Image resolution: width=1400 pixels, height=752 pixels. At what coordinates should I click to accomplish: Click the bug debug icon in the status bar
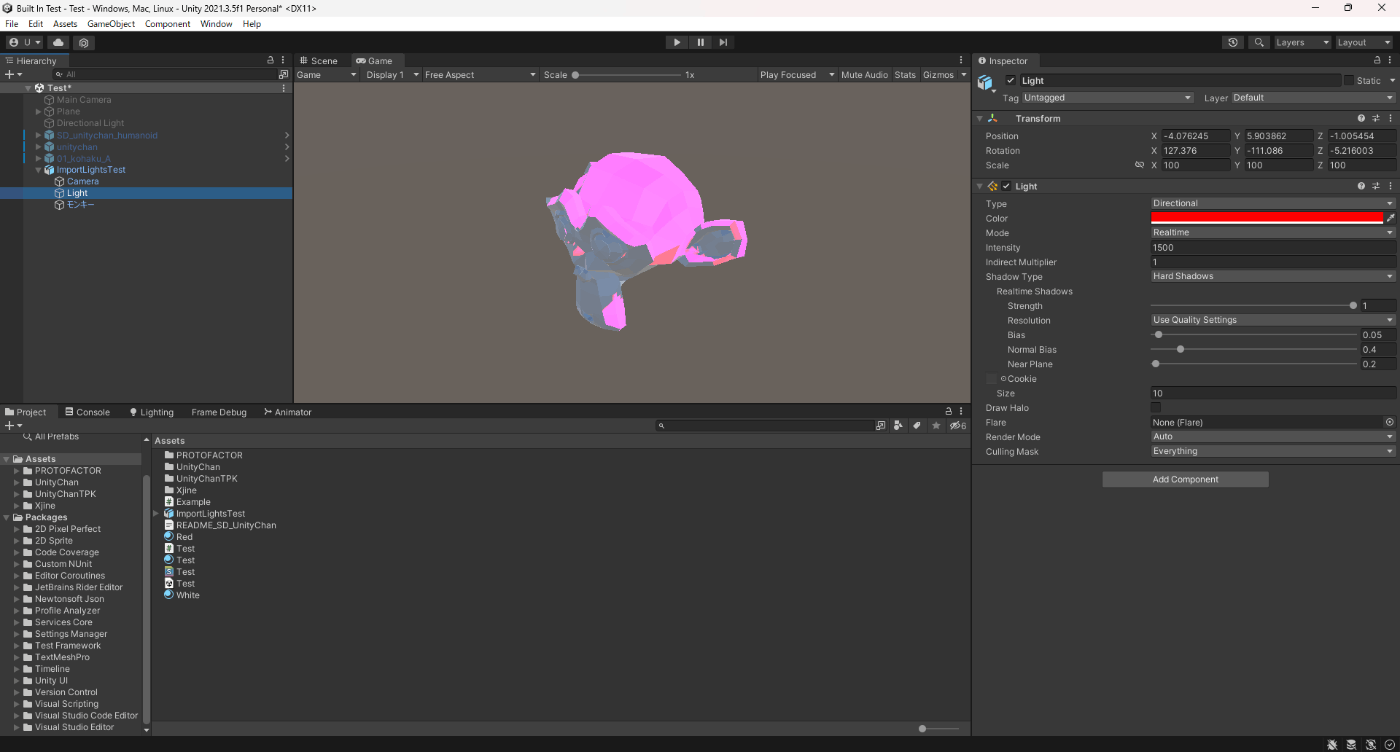1333,744
